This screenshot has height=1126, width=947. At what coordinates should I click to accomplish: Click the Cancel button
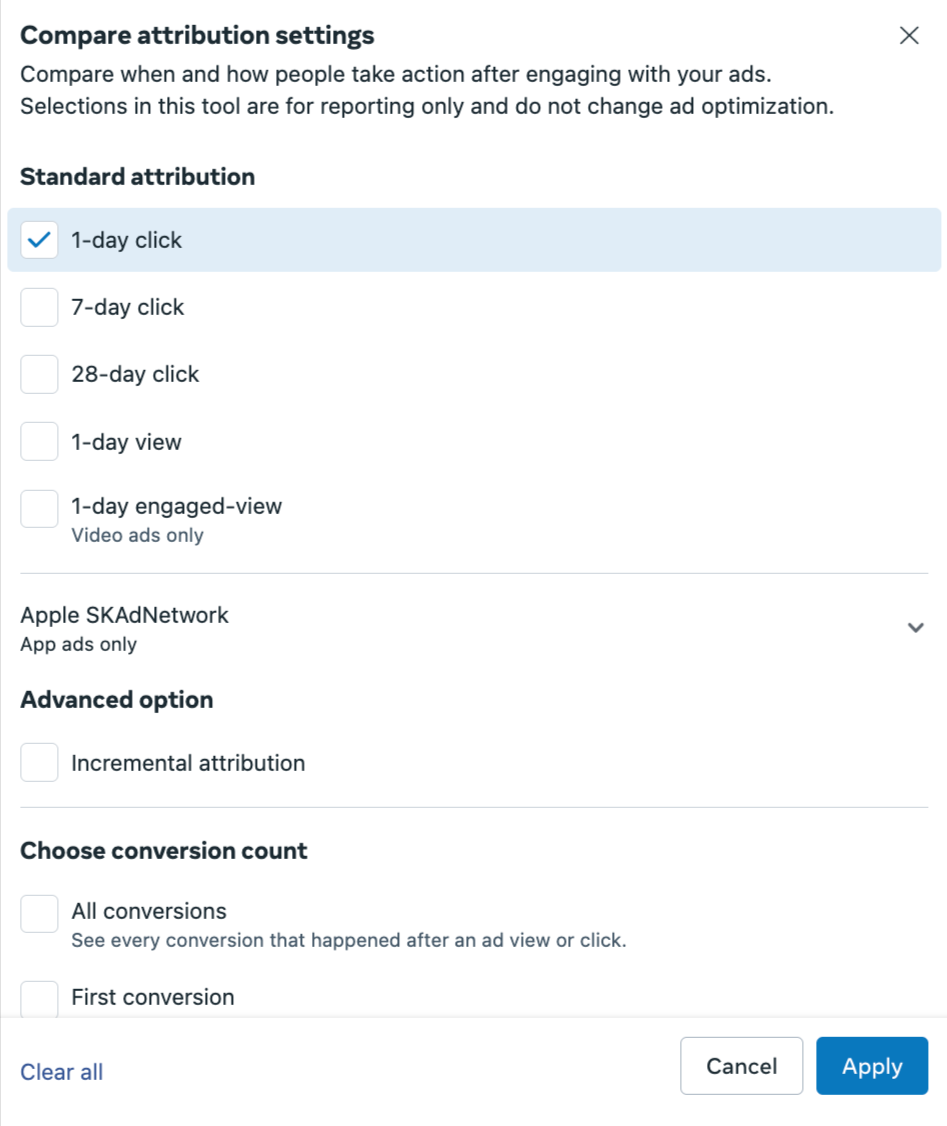coord(742,1066)
